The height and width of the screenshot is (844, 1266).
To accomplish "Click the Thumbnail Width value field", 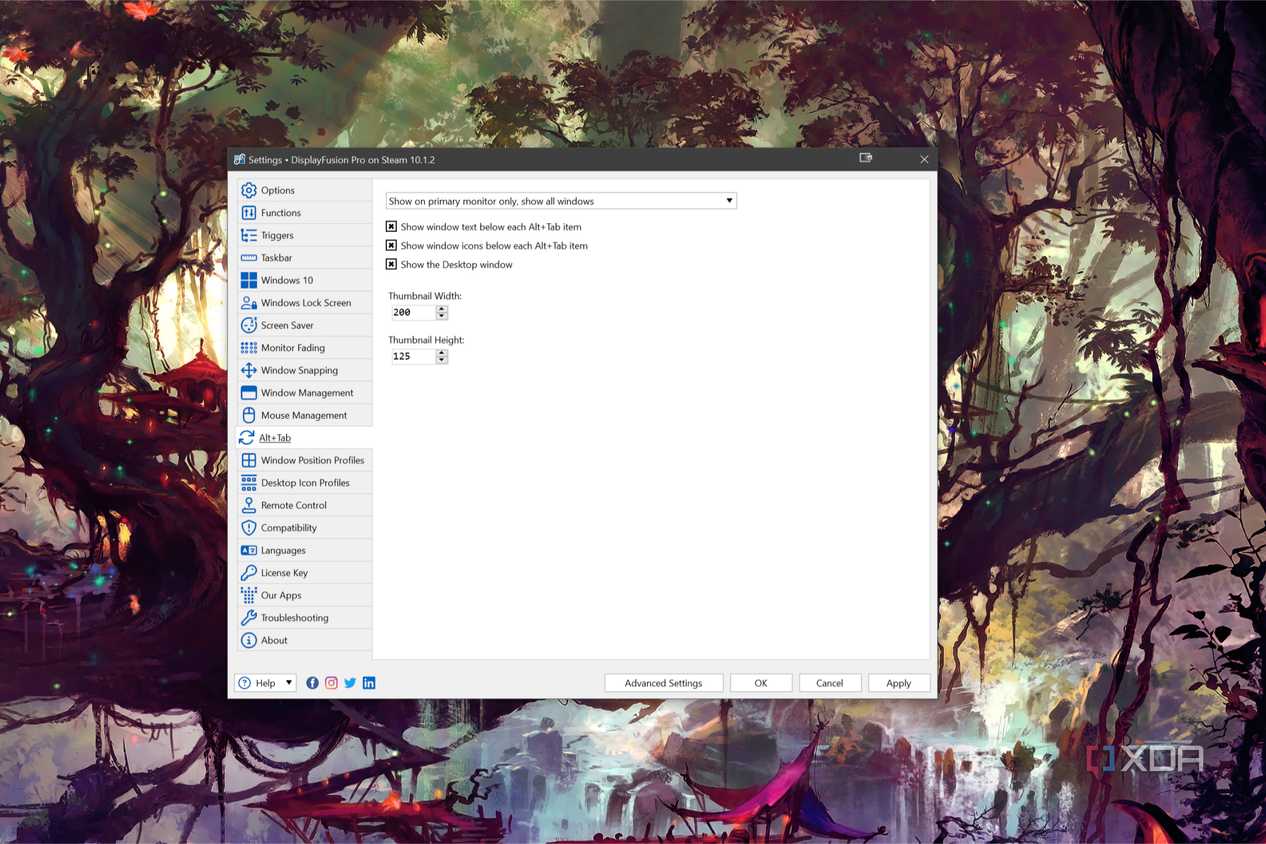I will (x=413, y=312).
